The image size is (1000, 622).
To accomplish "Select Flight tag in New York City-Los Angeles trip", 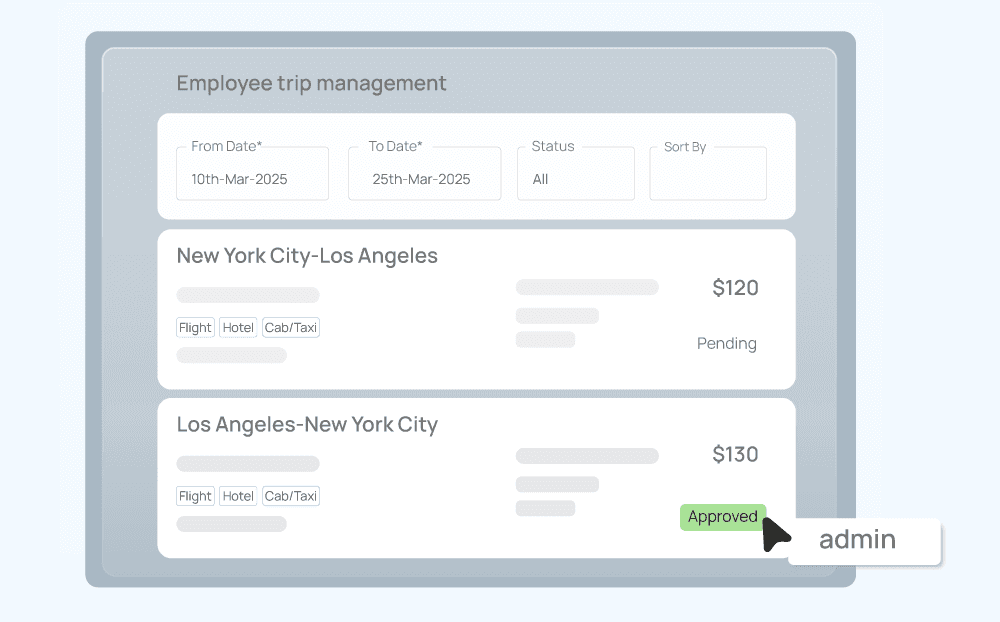I will (195, 328).
